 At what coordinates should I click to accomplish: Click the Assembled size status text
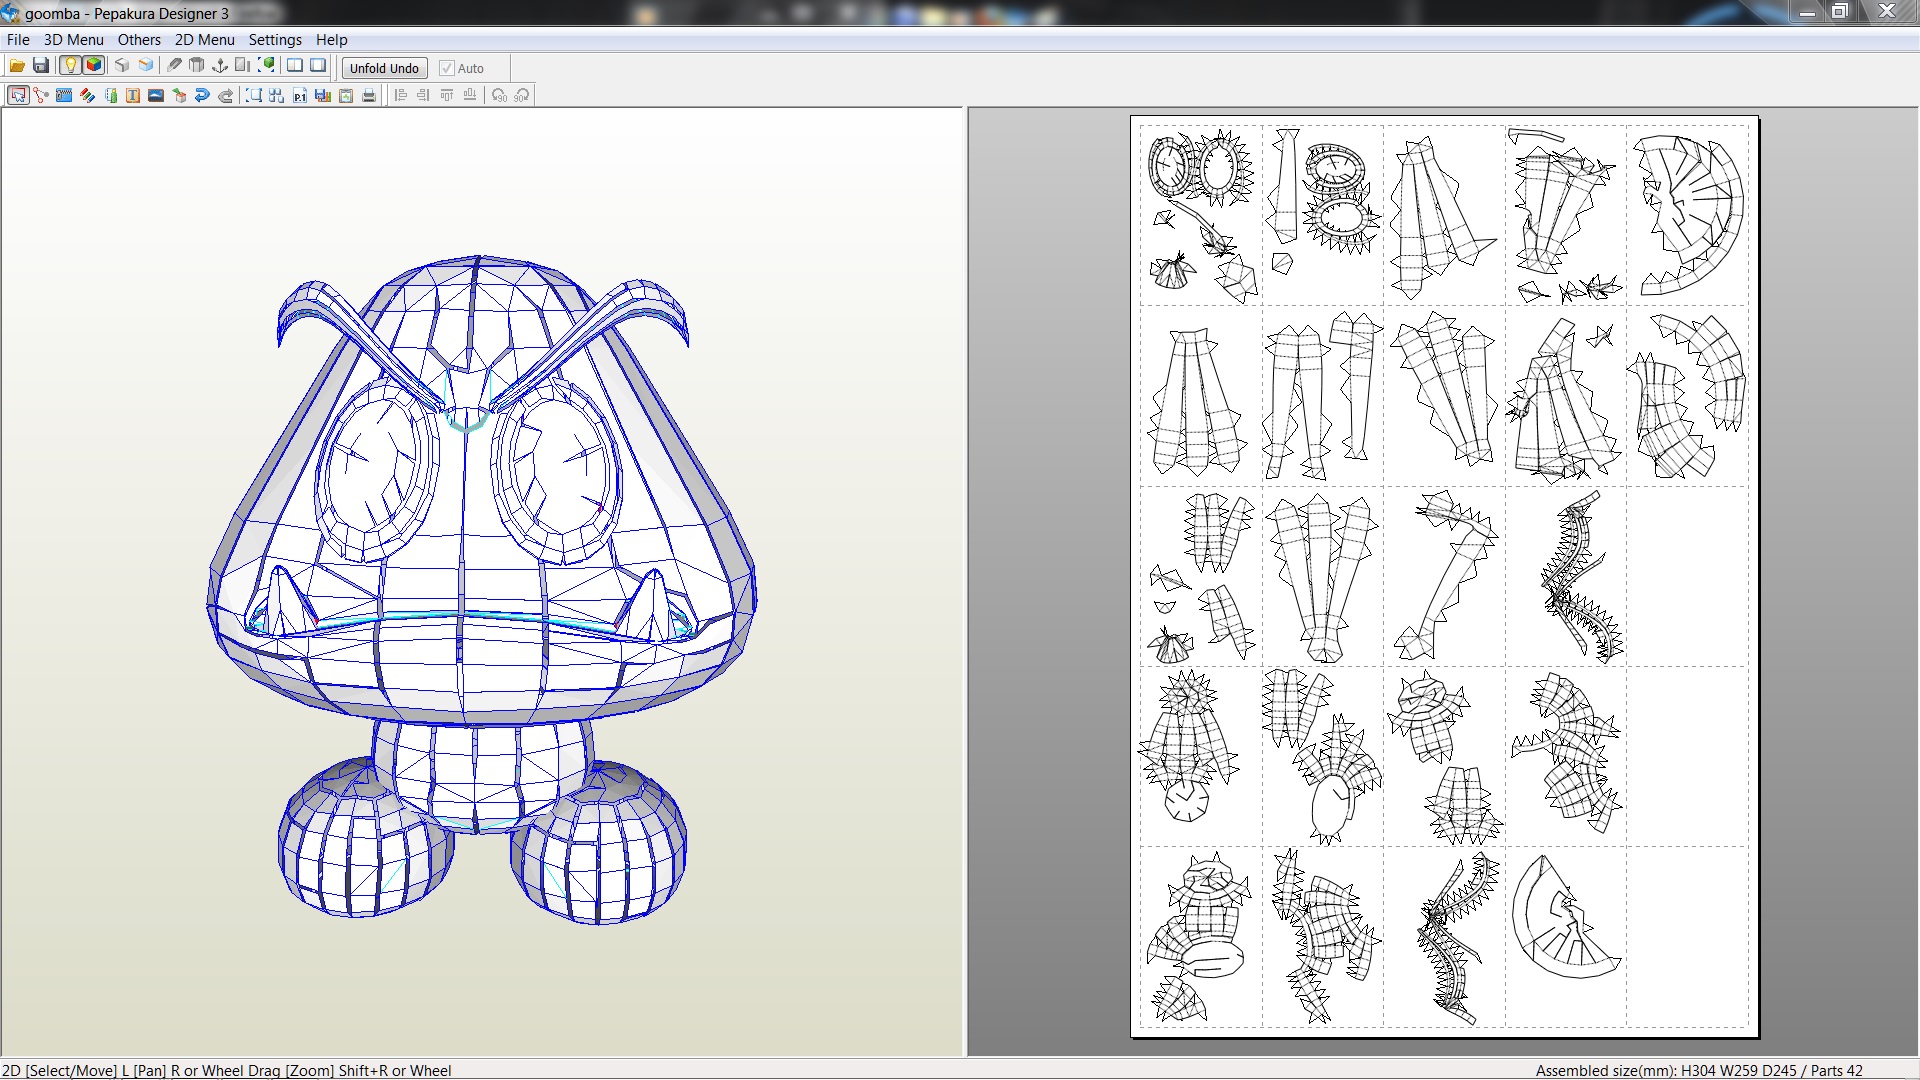1699,1070
